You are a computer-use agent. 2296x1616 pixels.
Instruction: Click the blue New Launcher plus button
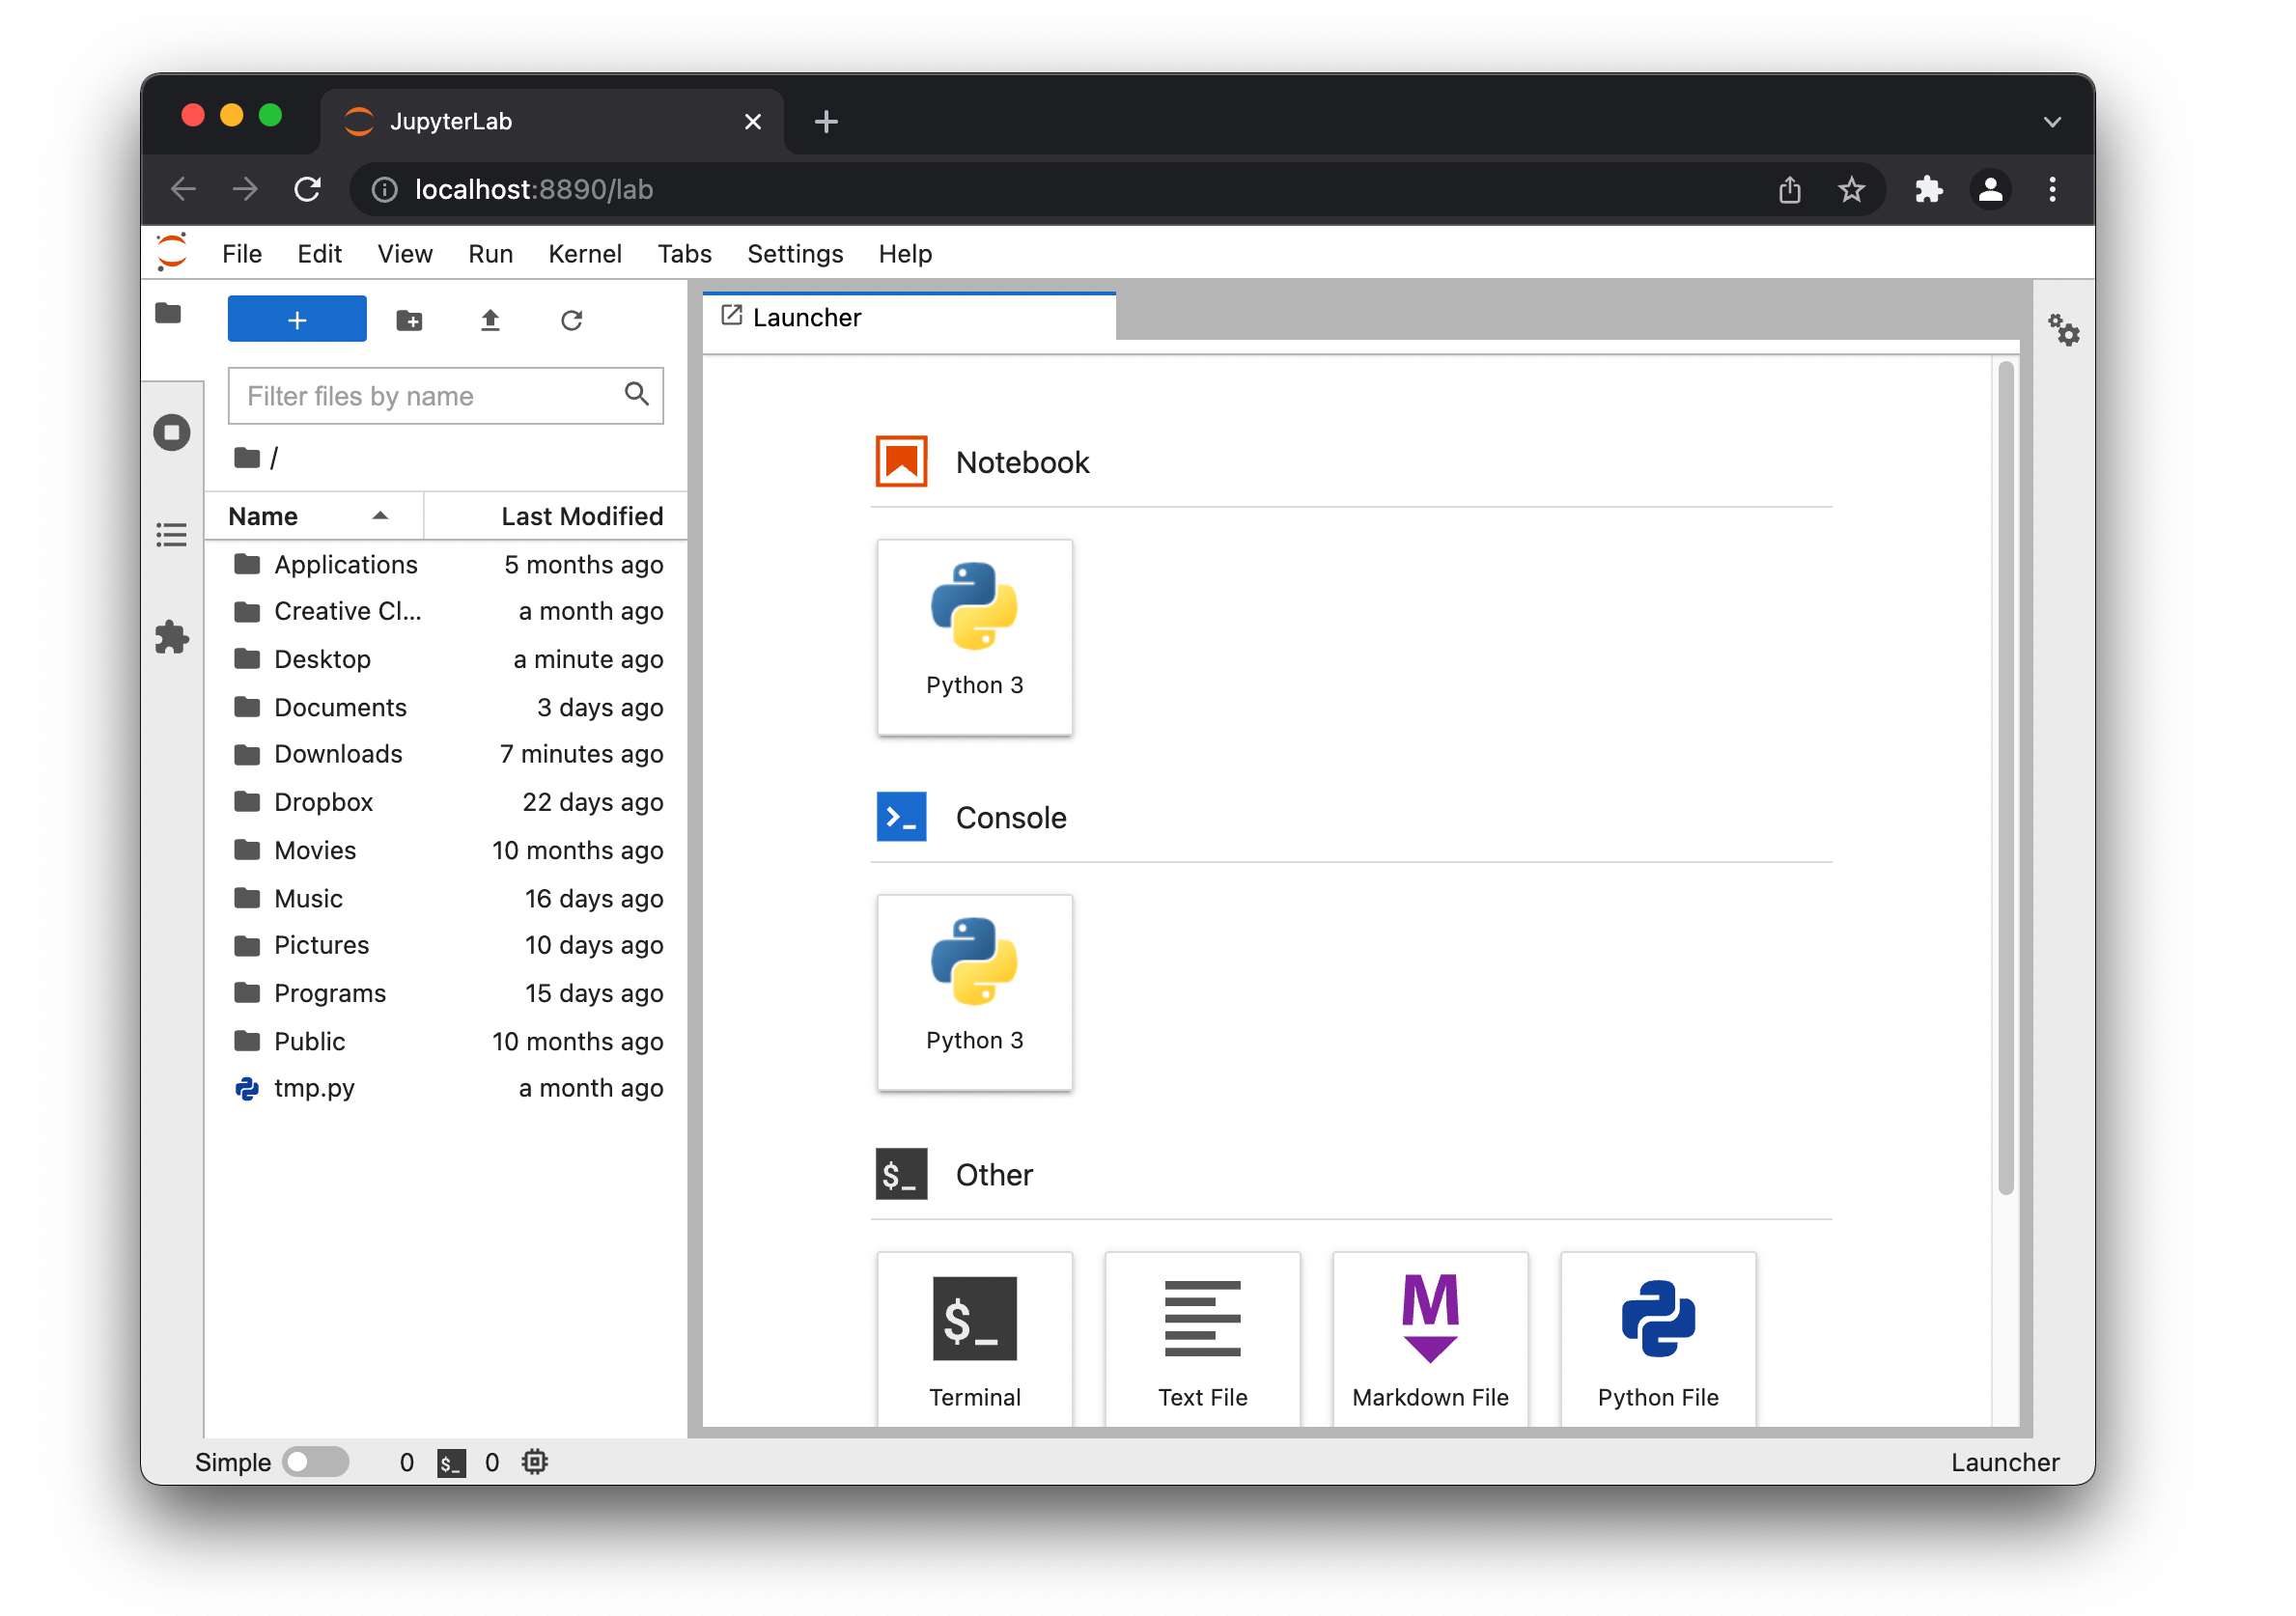click(x=297, y=320)
